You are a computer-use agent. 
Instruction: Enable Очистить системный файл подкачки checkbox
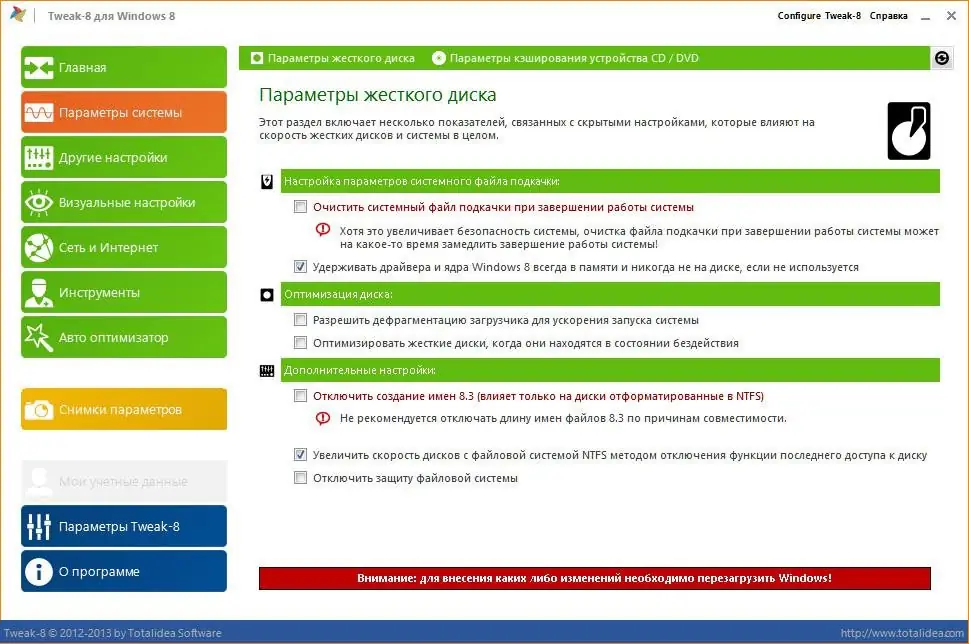click(x=300, y=206)
